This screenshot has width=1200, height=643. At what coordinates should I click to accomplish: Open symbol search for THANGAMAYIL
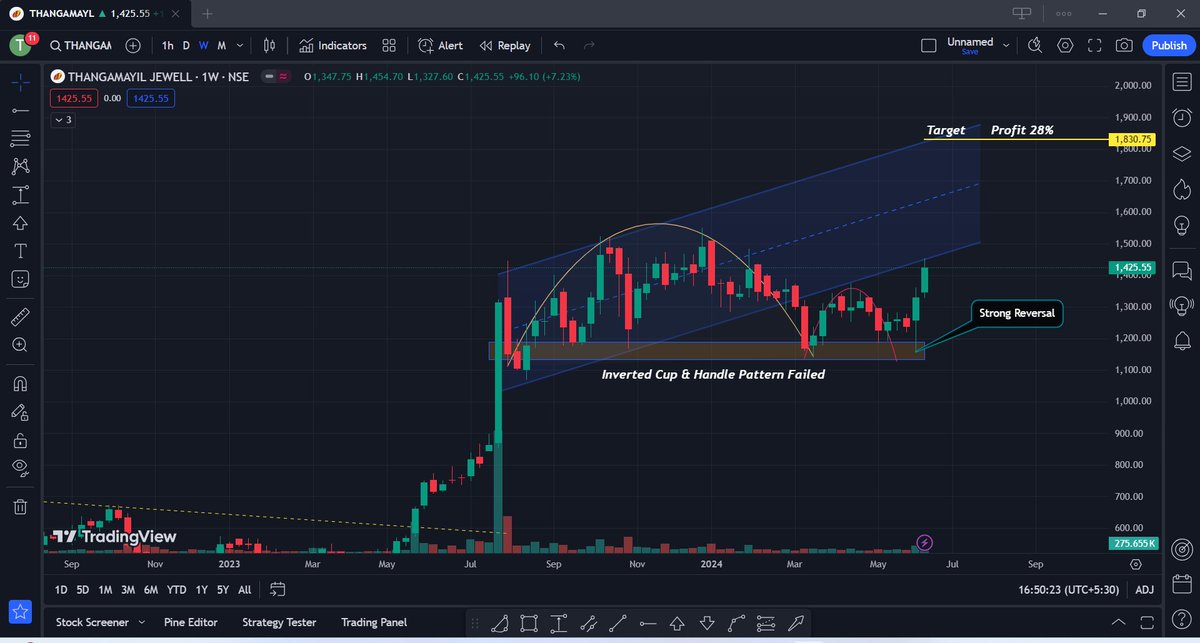click(82, 45)
